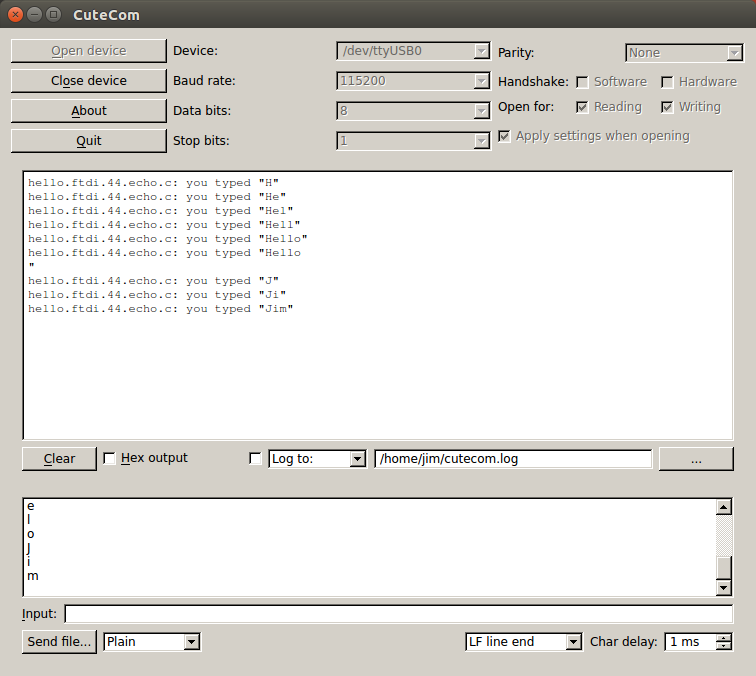Click output line ending with "Jim"
This screenshot has width=756, height=676.
click(x=161, y=309)
